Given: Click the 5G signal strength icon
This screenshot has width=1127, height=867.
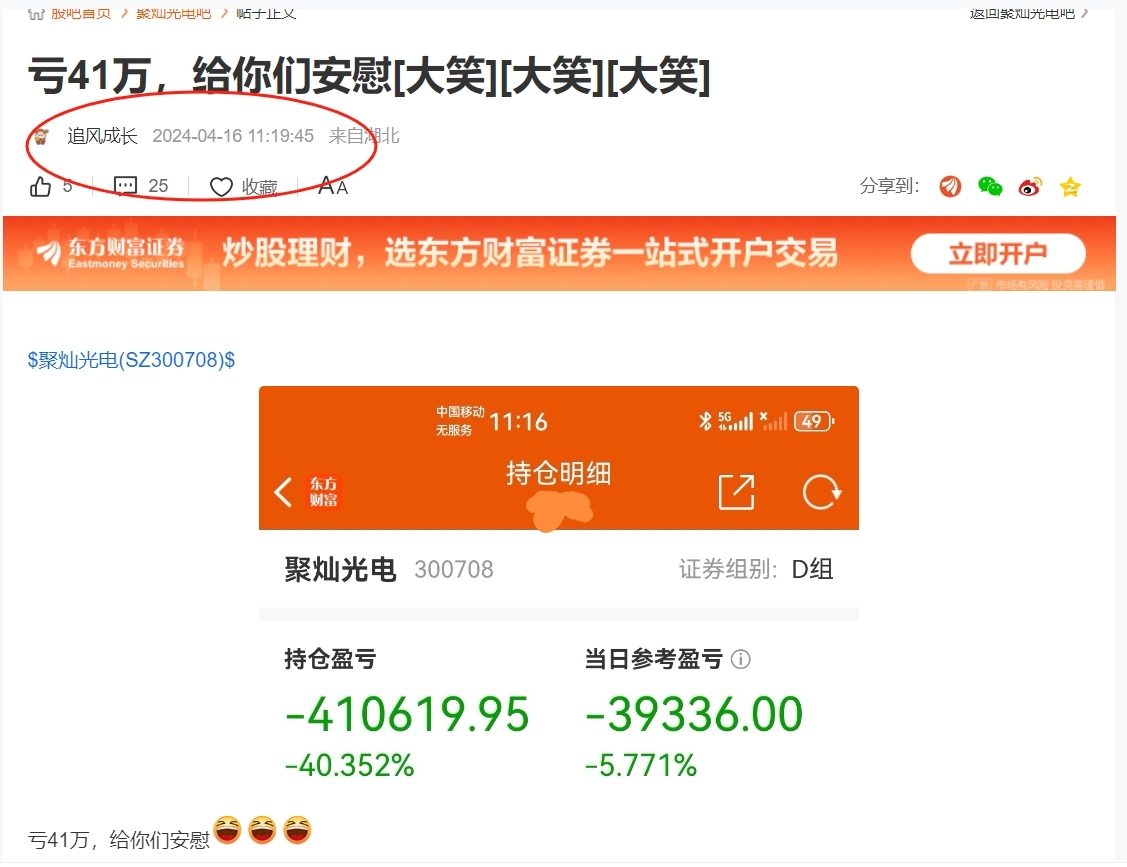Looking at the screenshot, I should (735, 421).
